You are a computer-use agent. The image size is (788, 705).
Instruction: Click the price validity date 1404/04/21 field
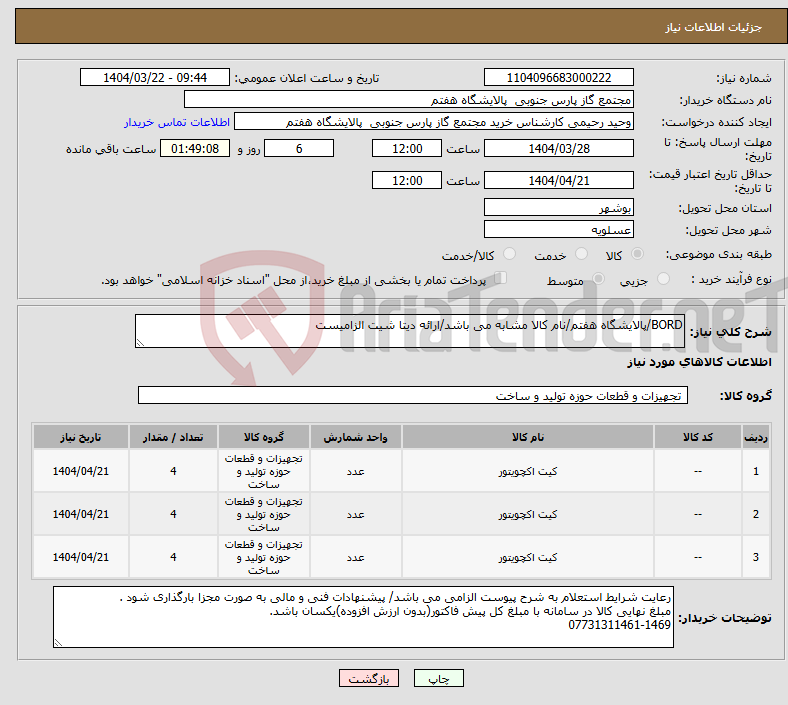(x=558, y=180)
